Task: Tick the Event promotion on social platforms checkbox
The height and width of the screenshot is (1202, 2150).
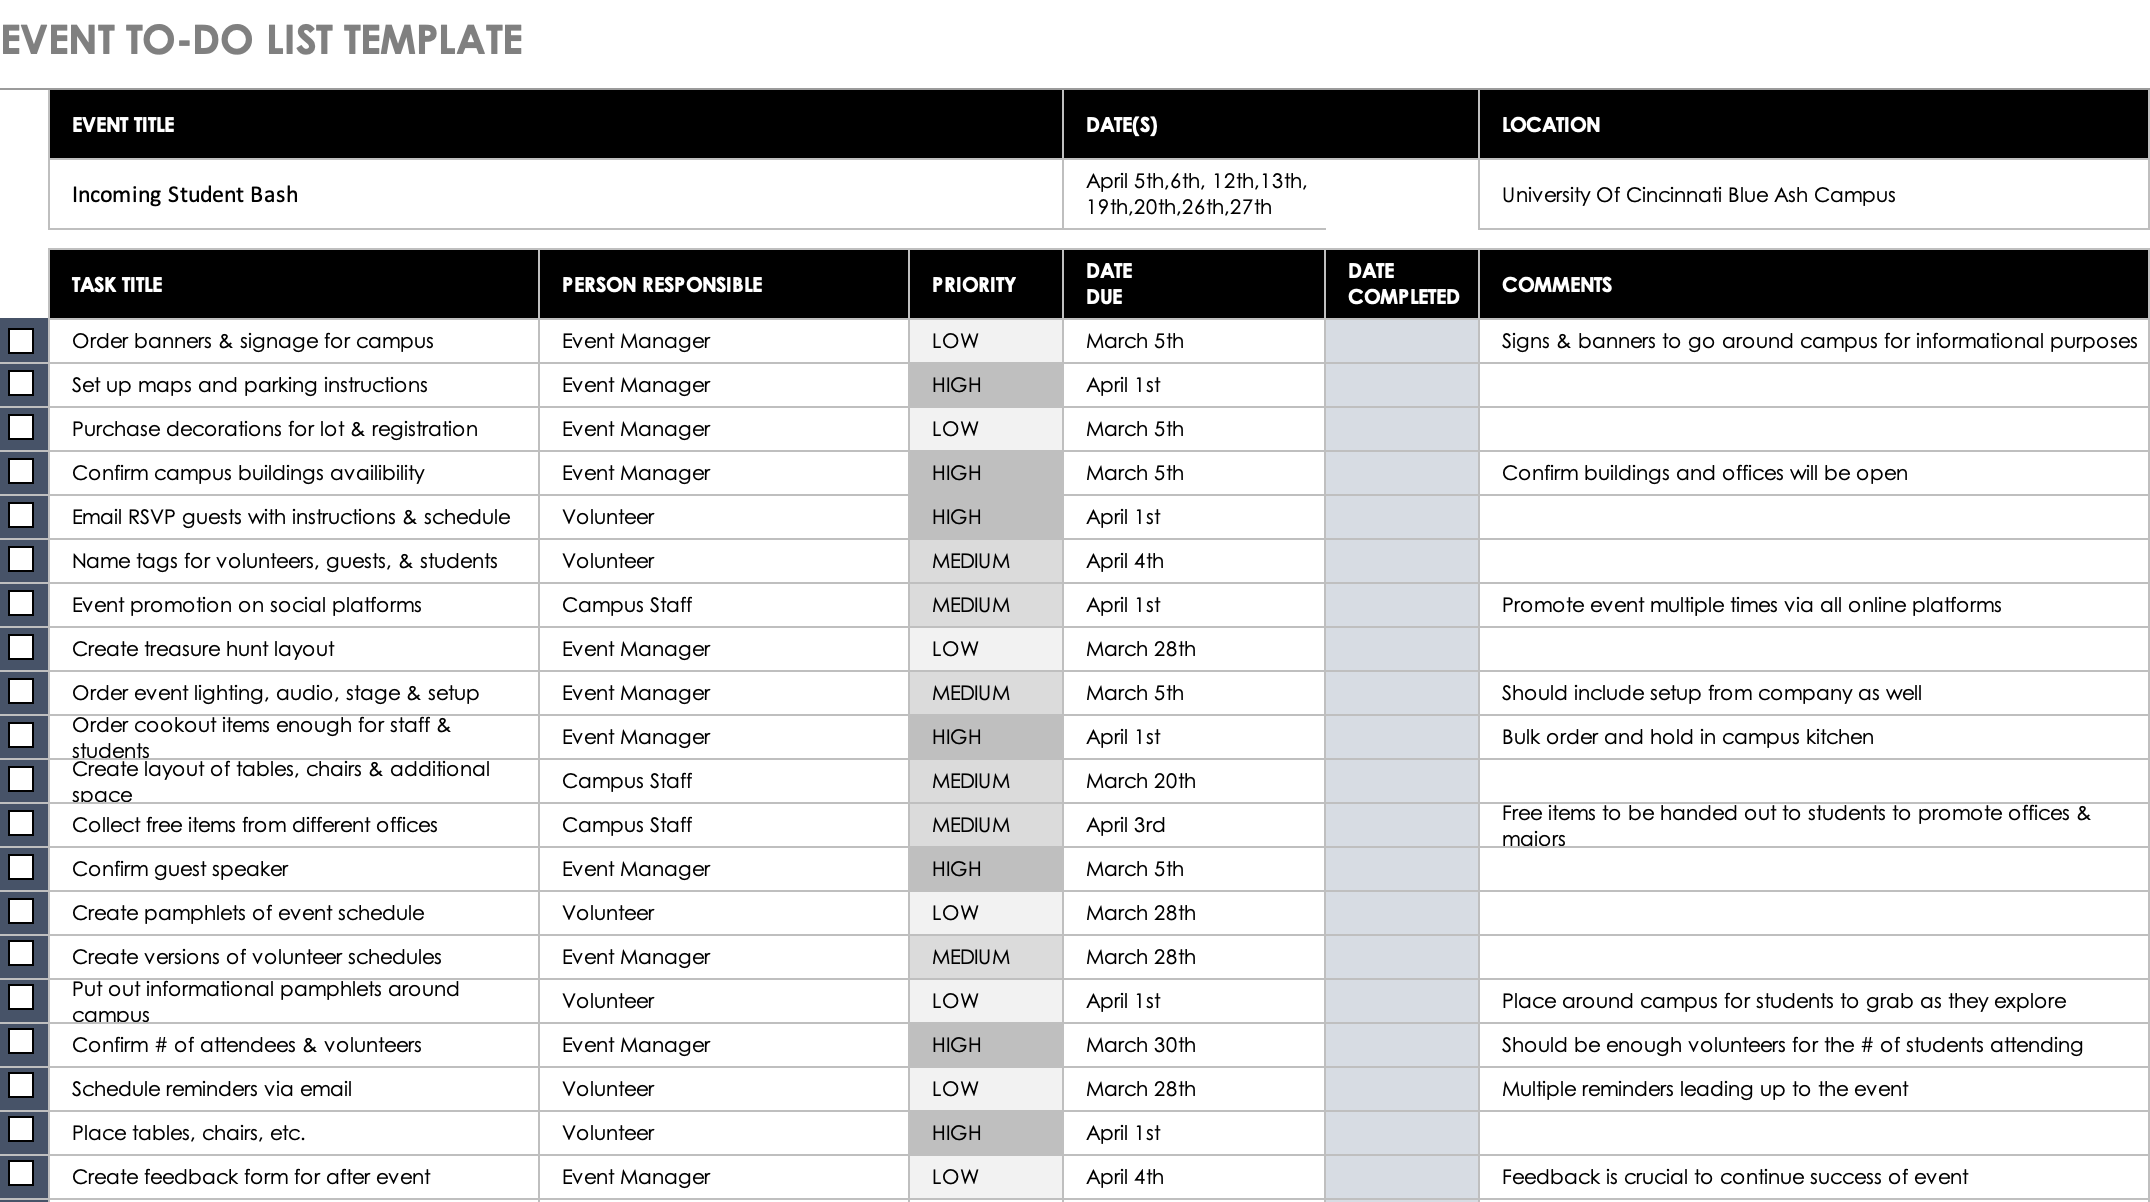Action: (21, 603)
